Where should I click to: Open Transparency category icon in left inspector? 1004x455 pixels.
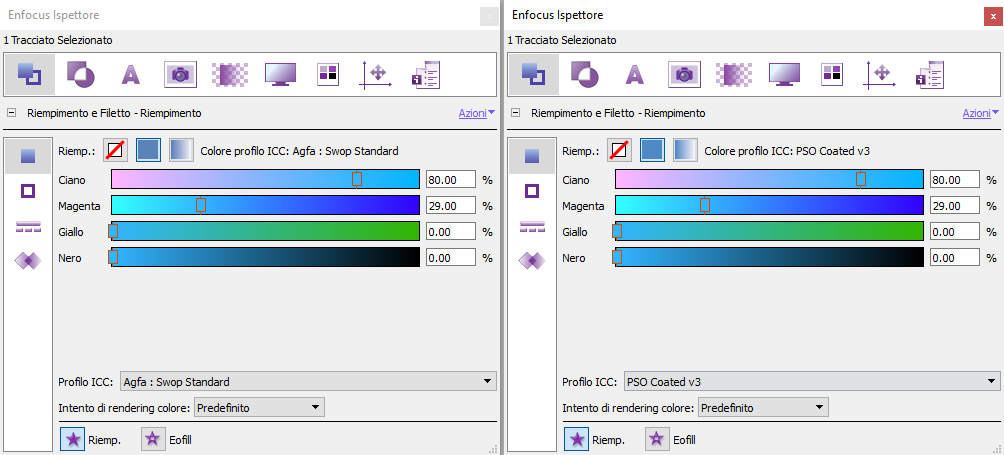pyautogui.click(x=81, y=74)
